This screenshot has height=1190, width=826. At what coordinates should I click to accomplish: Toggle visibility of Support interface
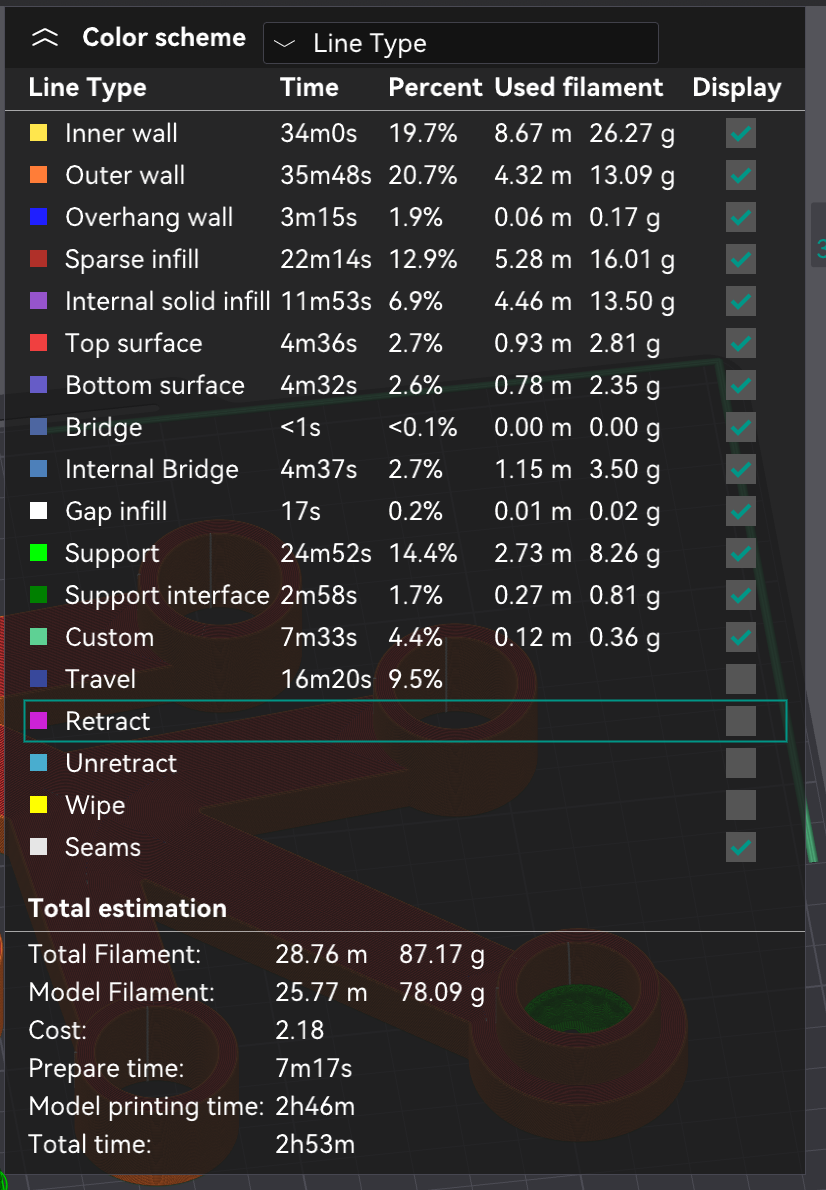point(740,594)
